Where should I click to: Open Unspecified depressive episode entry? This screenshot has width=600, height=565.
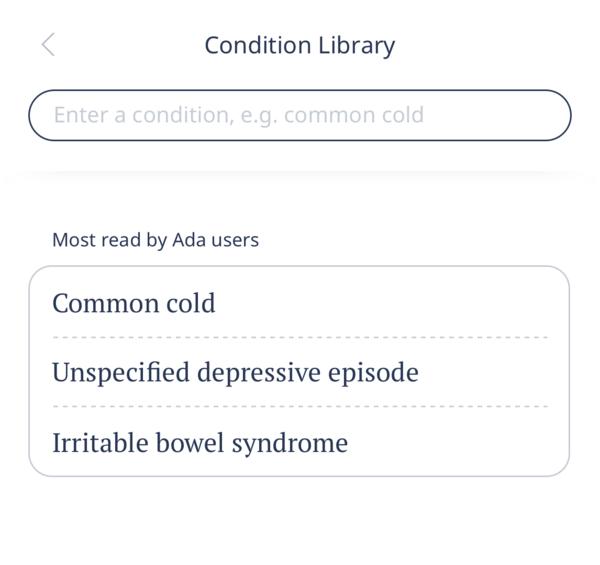coord(235,373)
